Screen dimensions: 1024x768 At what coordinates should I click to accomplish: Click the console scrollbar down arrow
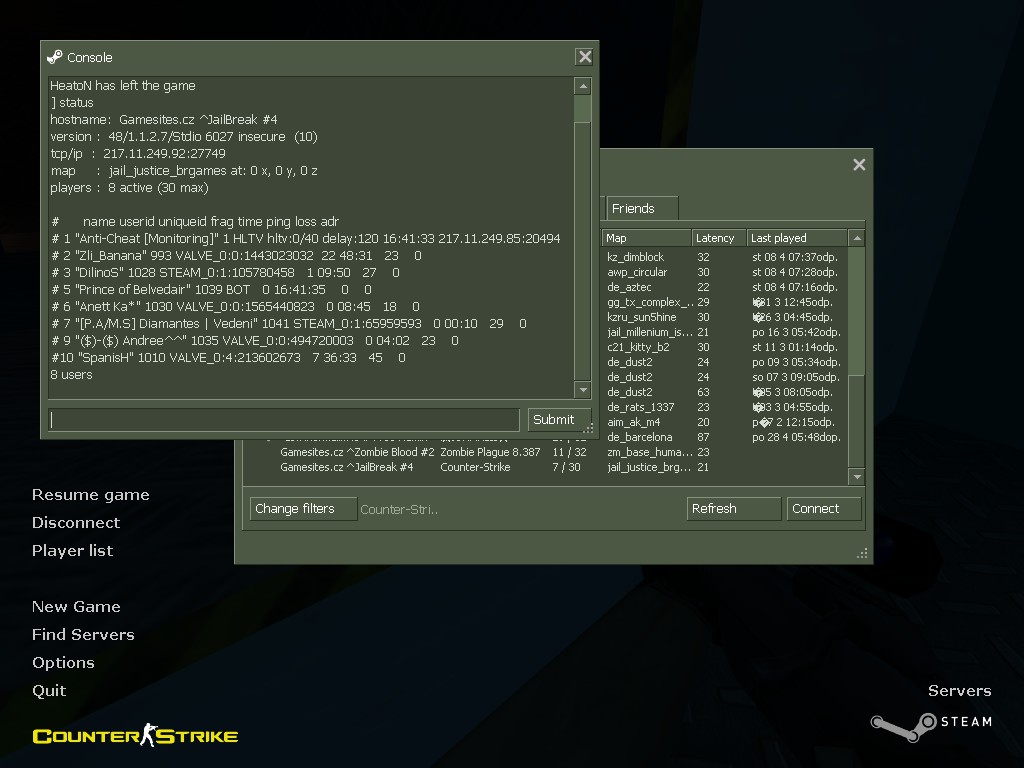point(583,390)
